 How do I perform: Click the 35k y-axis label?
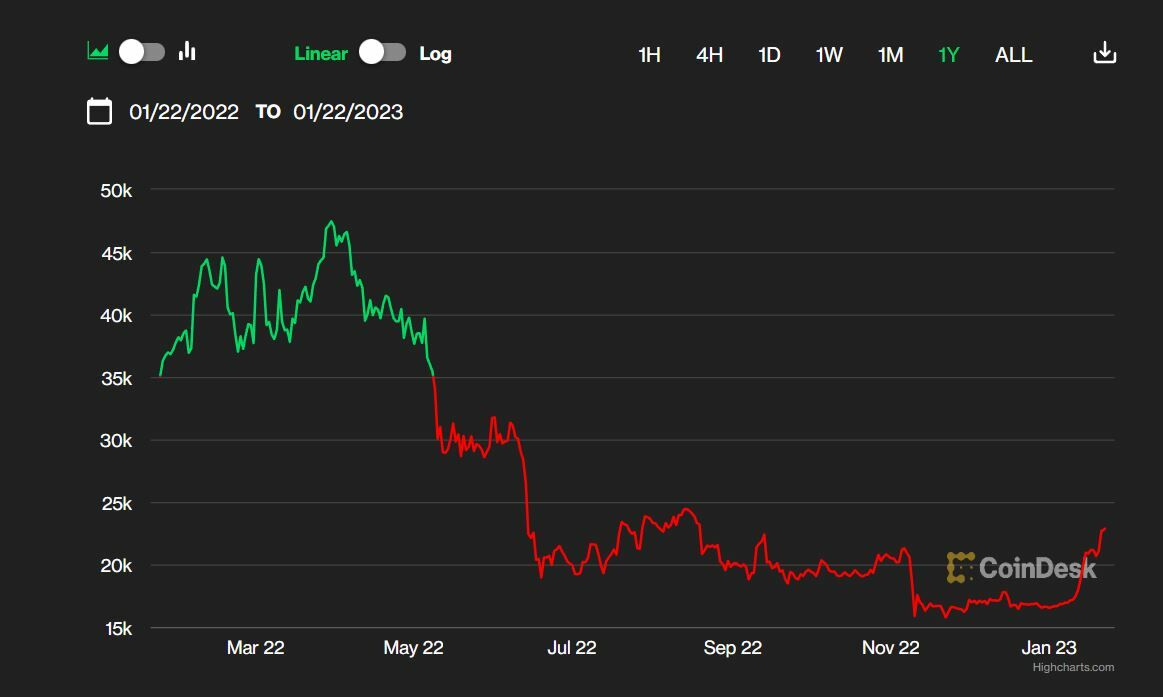116,379
